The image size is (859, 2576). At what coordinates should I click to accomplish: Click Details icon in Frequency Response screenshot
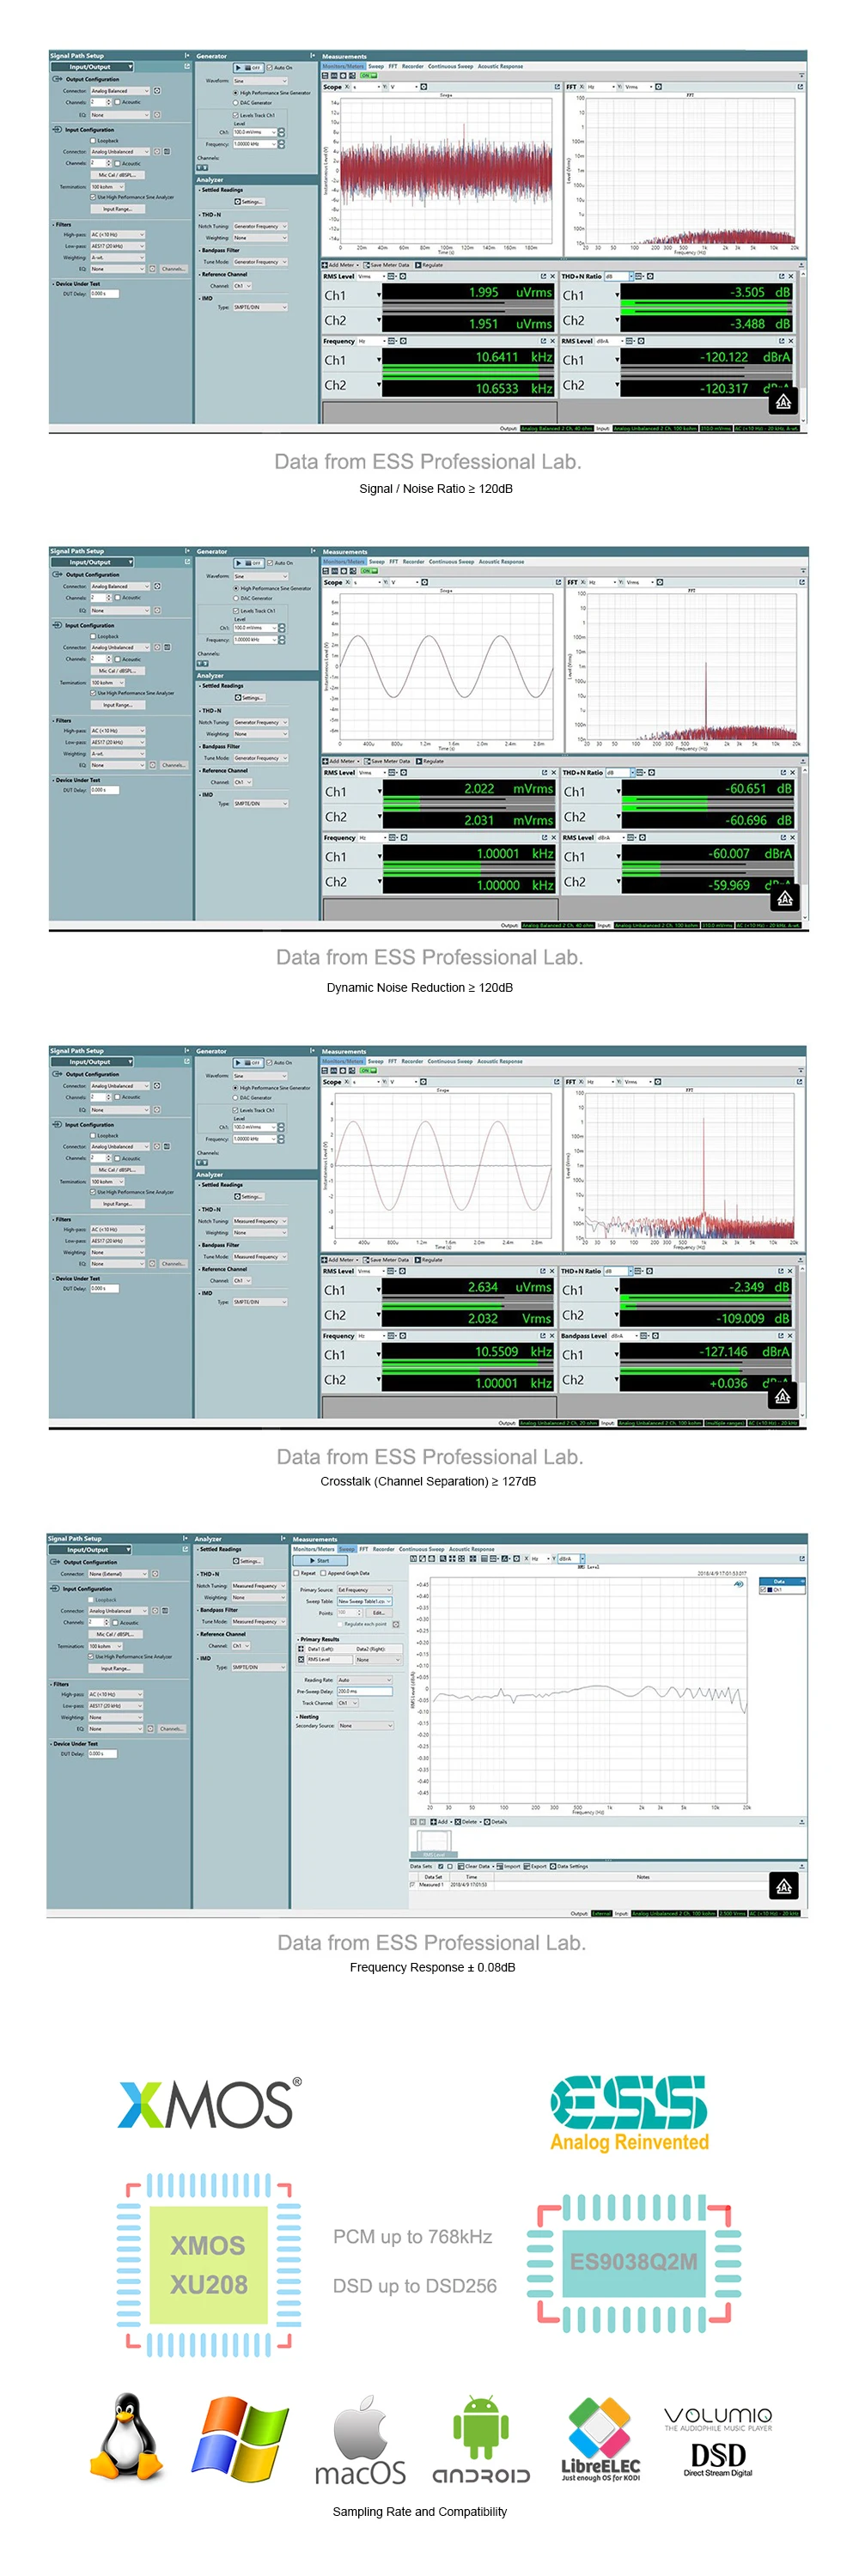[495, 1821]
